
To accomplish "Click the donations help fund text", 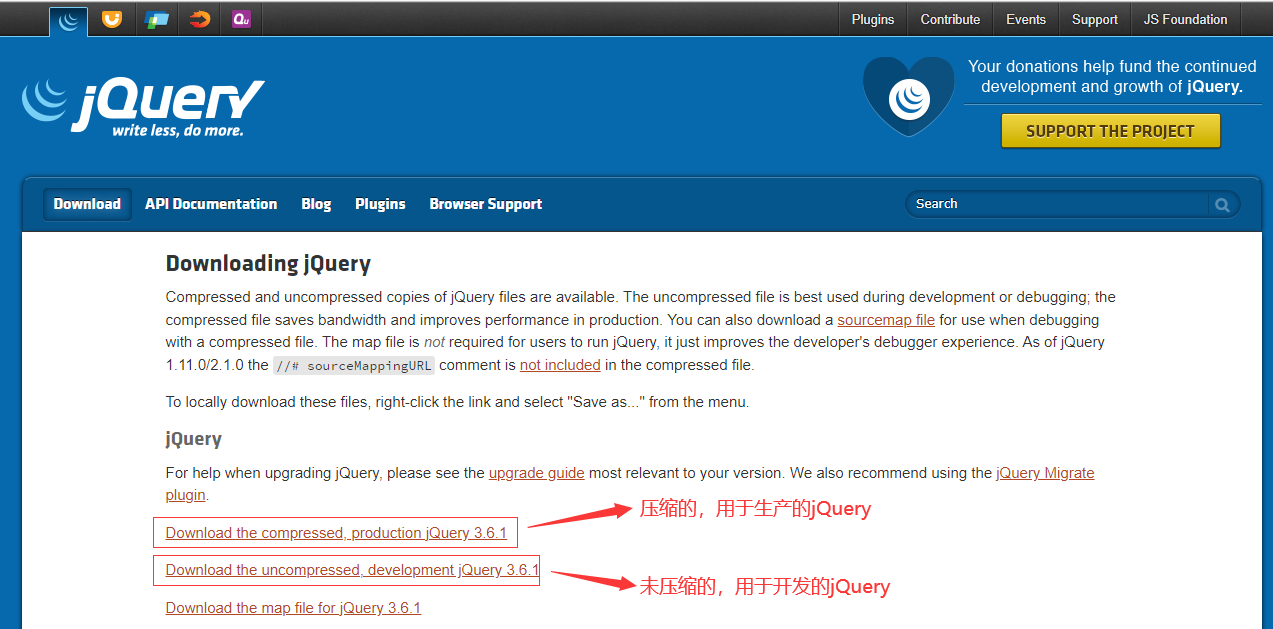I will pyautogui.click(x=1112, y=76).
